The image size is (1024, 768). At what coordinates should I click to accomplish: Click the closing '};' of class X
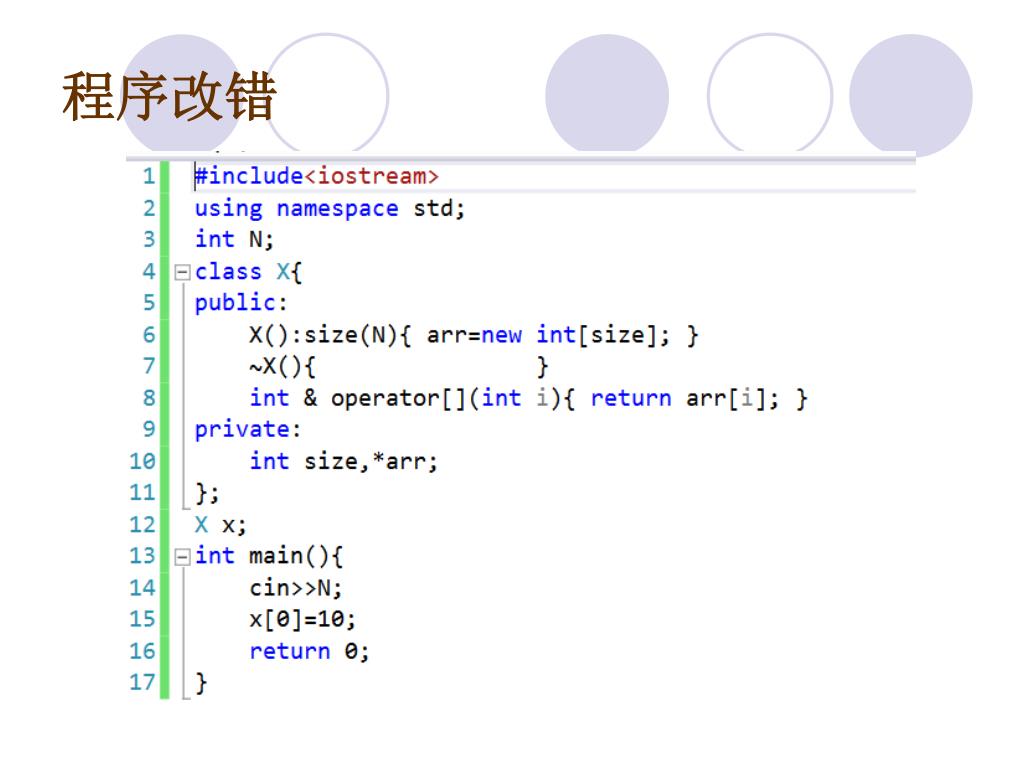pyautogui.click(x=207, y=493)
